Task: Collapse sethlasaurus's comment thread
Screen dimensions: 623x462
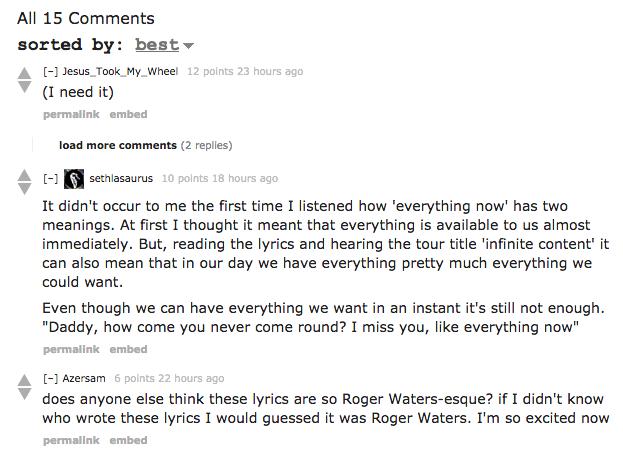Action: click(x=50, y=178)
